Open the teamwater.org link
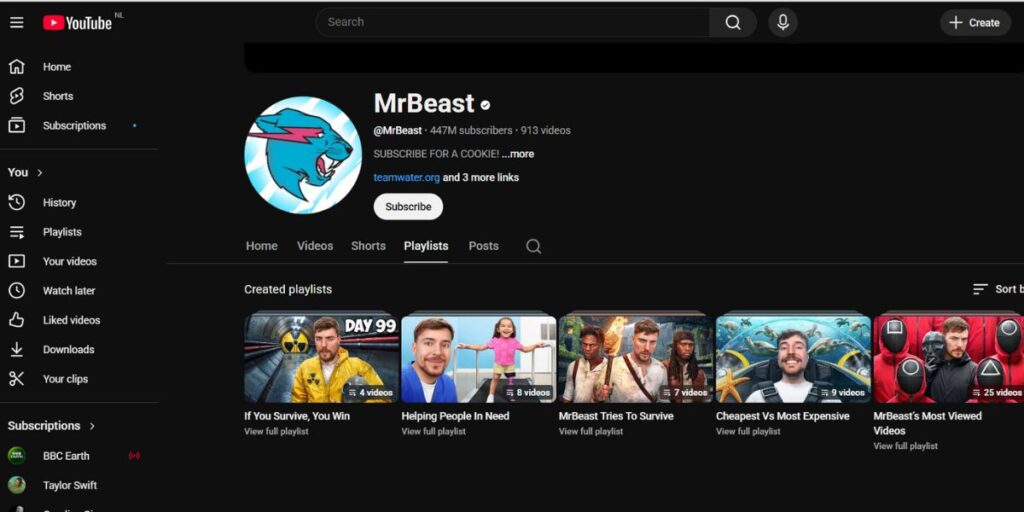Image resolution: width=1024 pixels, height=512 pixels. 406,178
